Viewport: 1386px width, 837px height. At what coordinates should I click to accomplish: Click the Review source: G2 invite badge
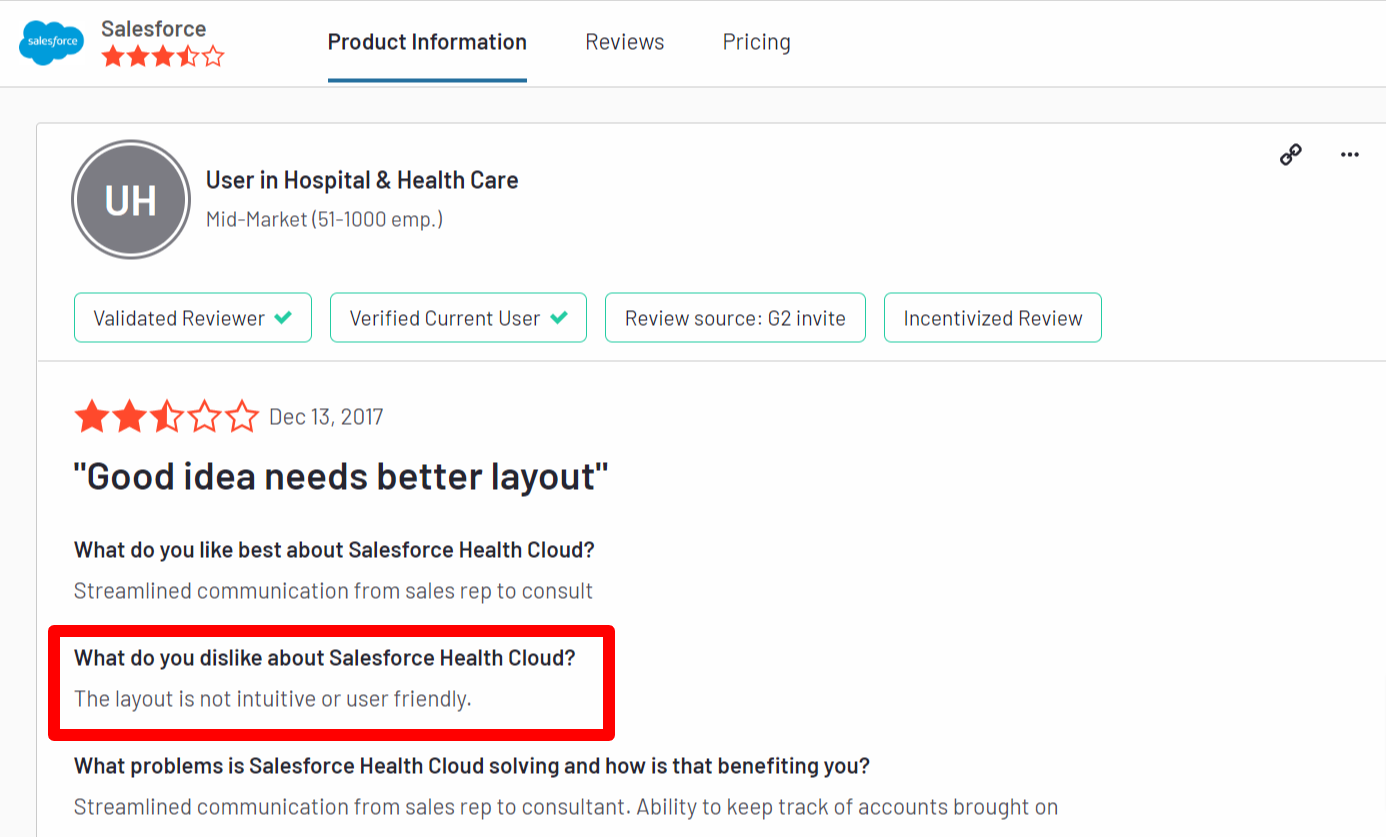pyautogui.click(x=735, y=318)
